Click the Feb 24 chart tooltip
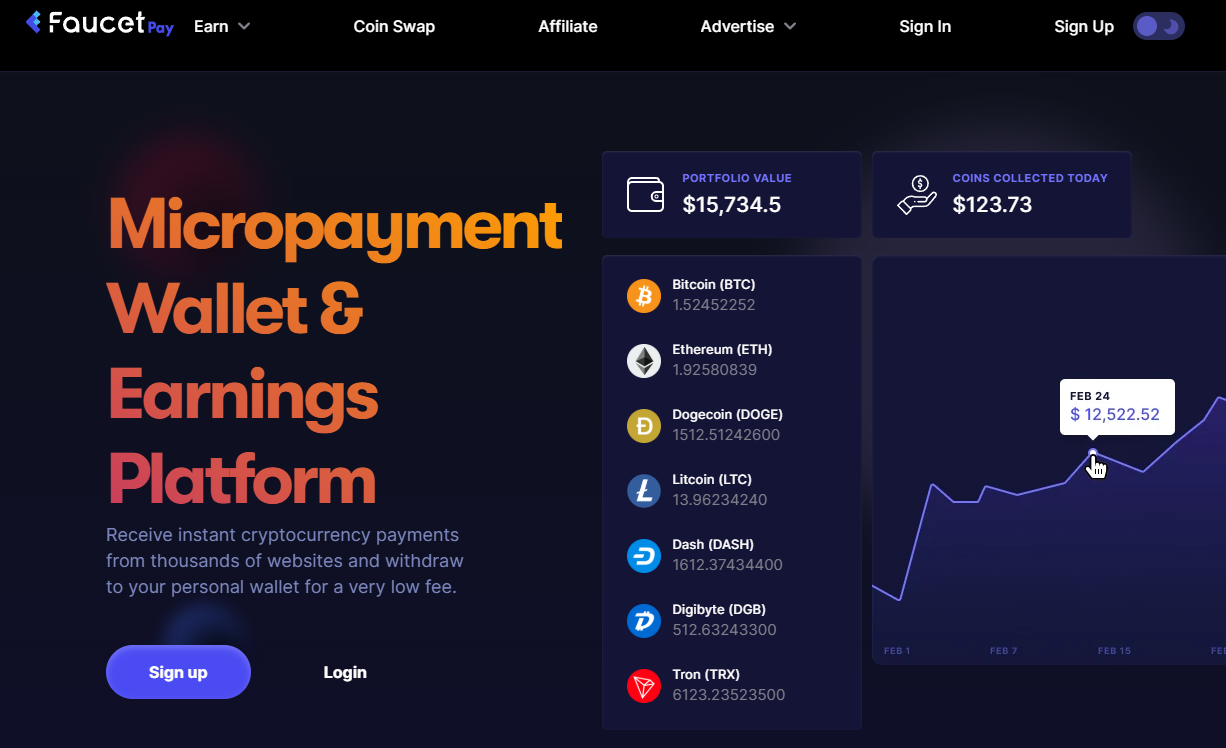 coord(1117,407)
